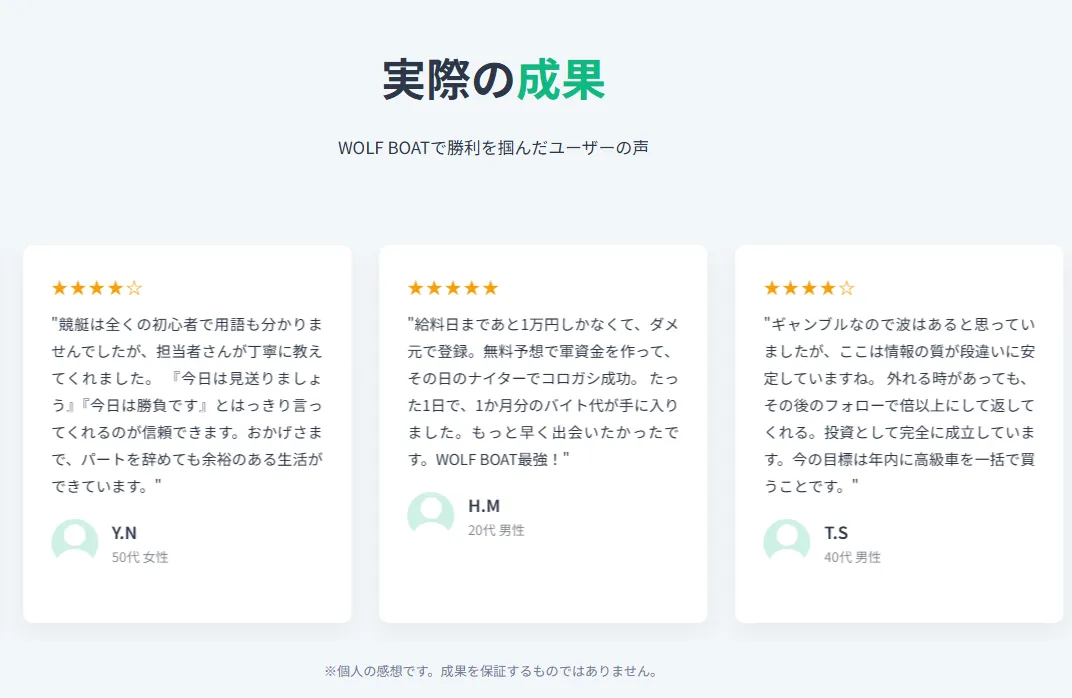1072x698 pixels.
Task: Click the WOLF BOAT subtitle text
Action: pos(493,148)
